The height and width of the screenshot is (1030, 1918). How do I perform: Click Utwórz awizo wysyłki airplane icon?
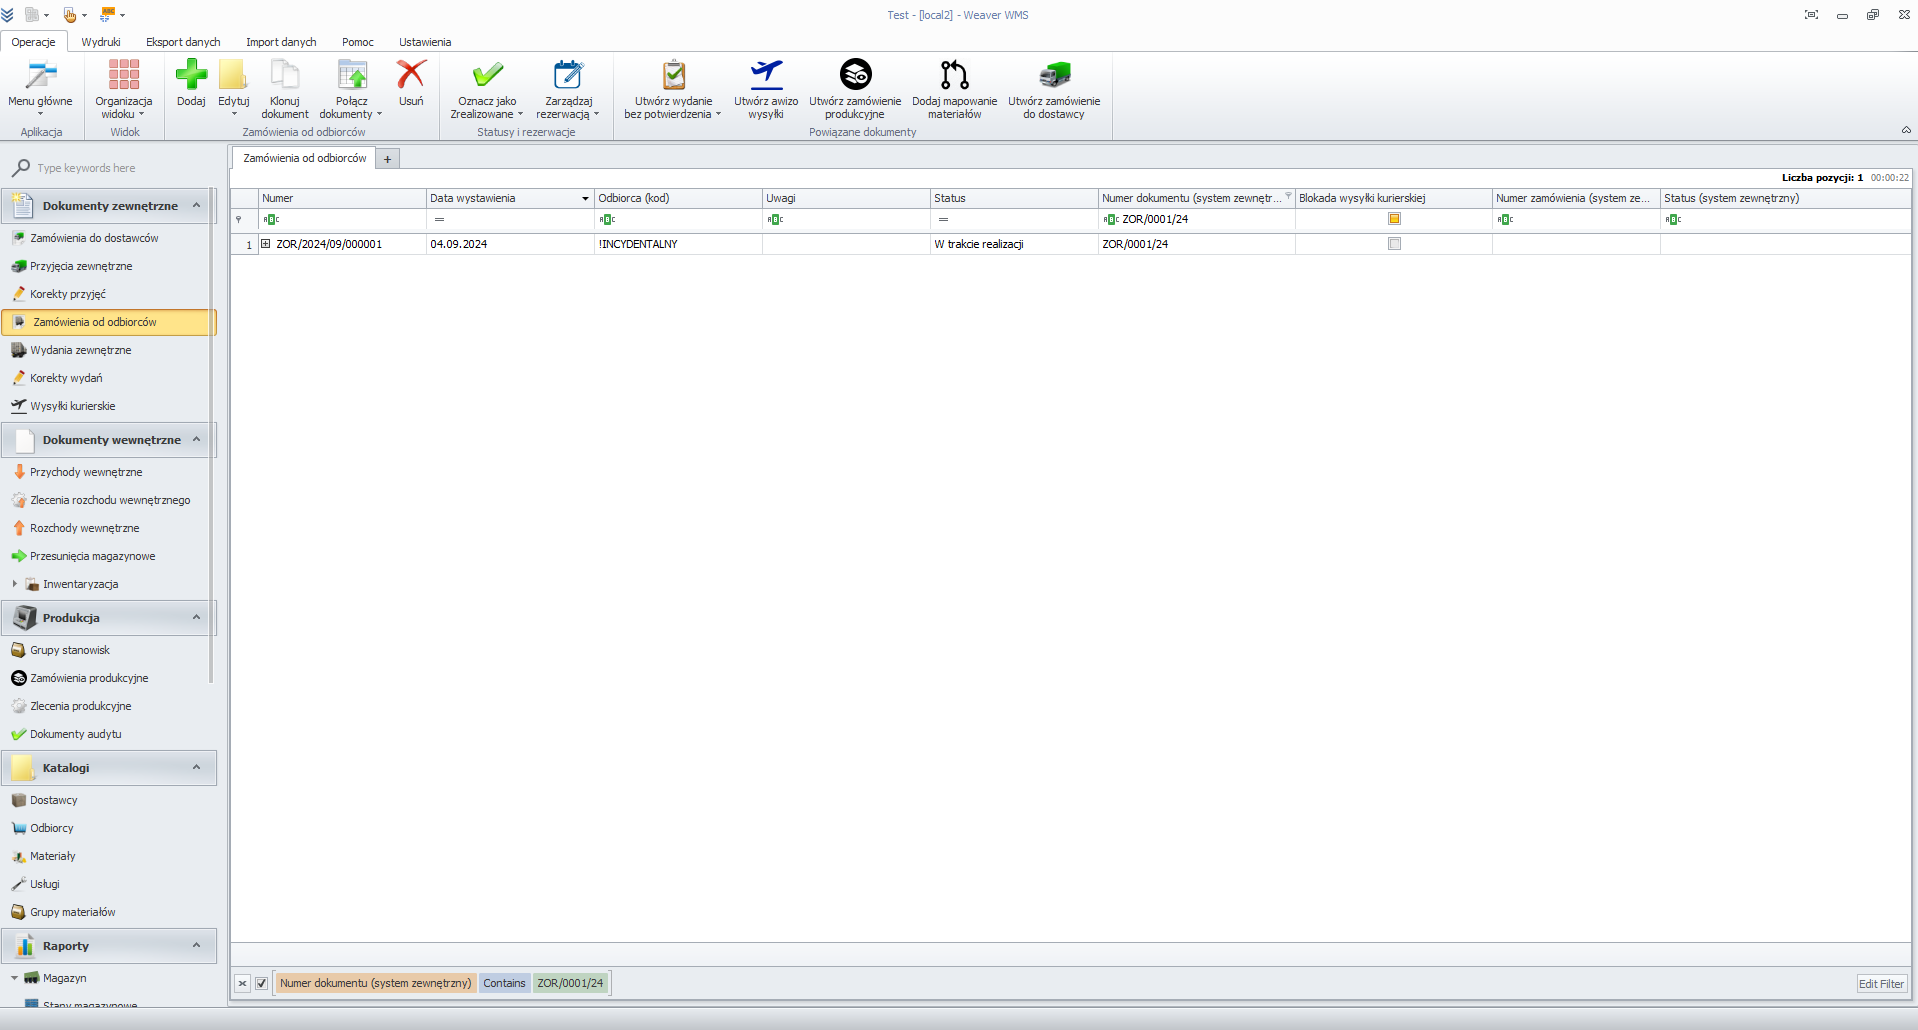point(766,76)
